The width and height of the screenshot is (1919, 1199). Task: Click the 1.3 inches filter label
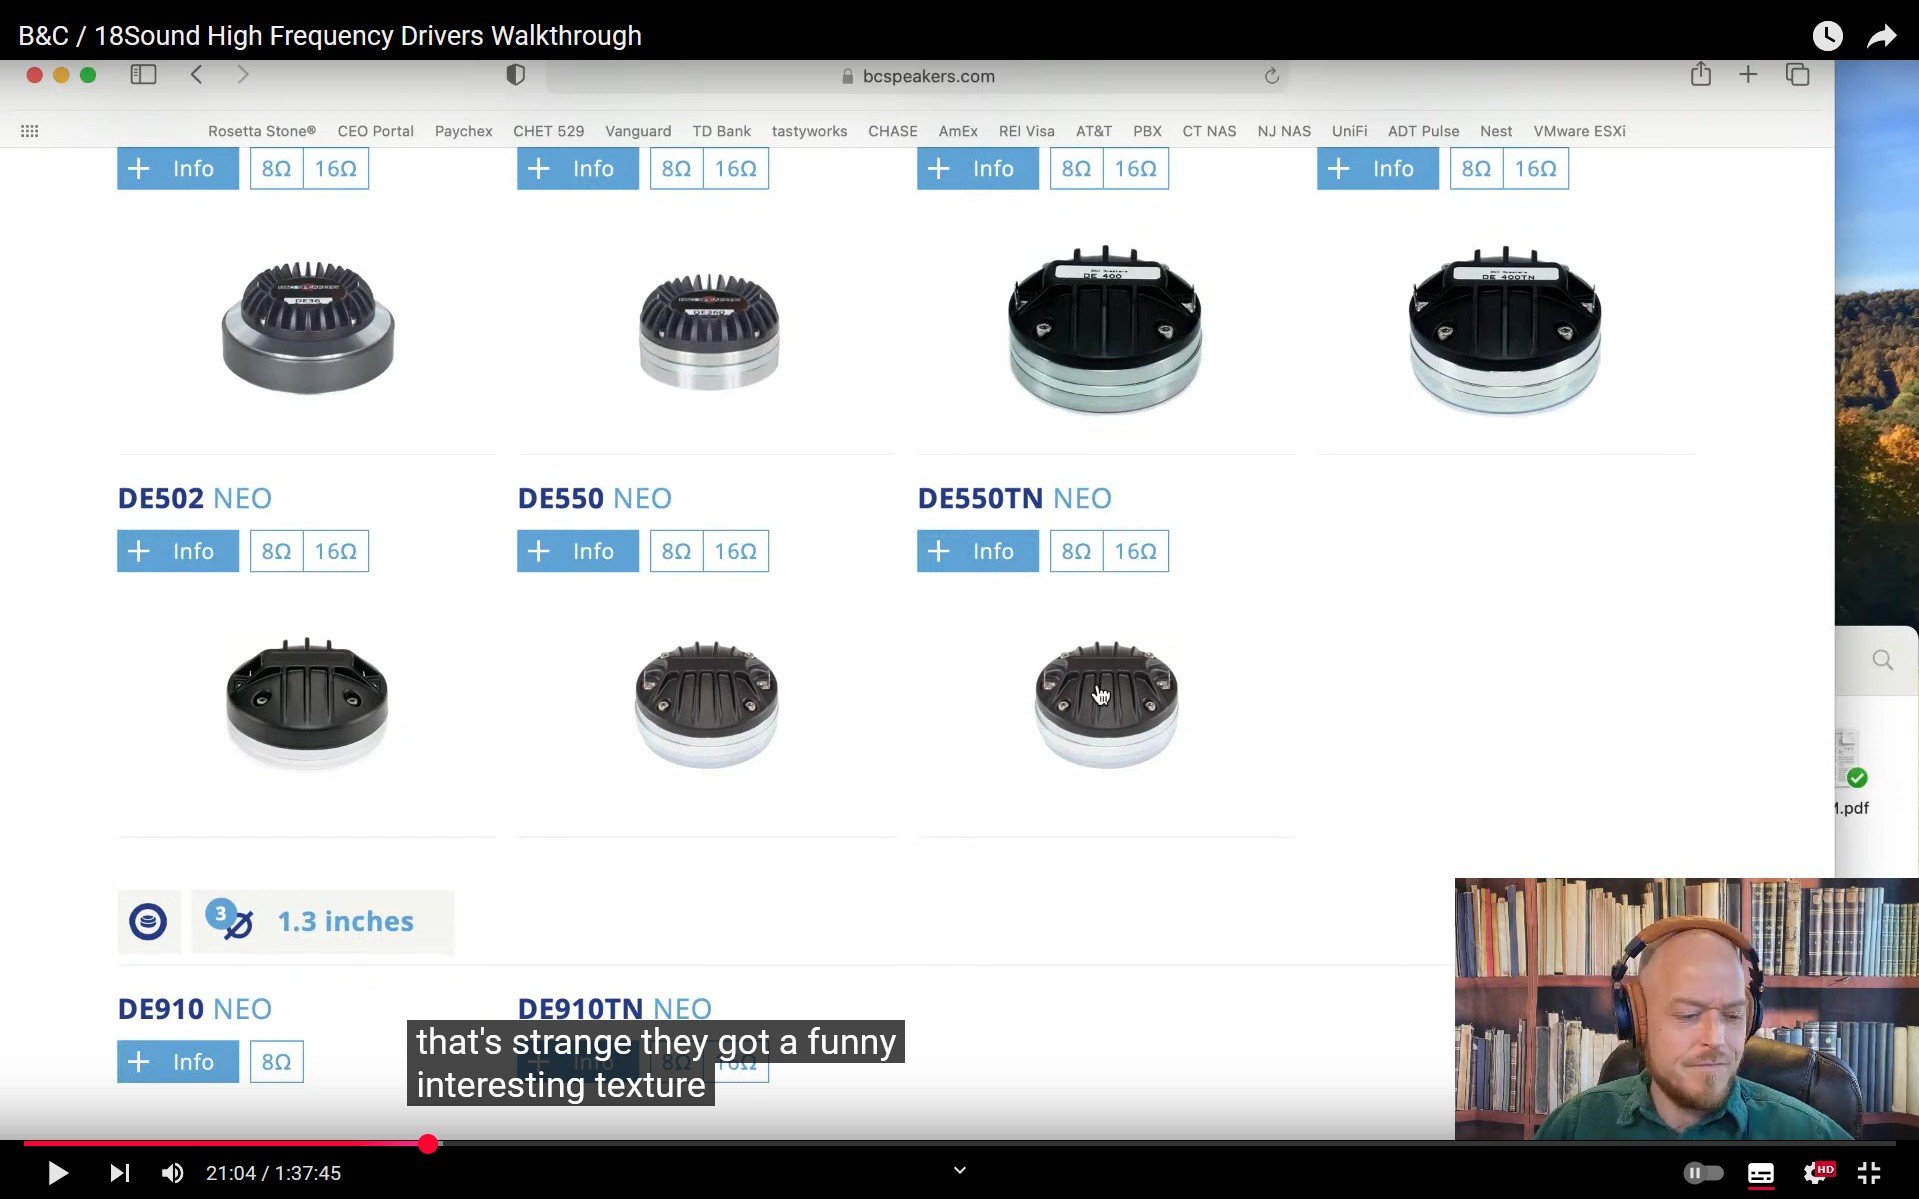345,921
